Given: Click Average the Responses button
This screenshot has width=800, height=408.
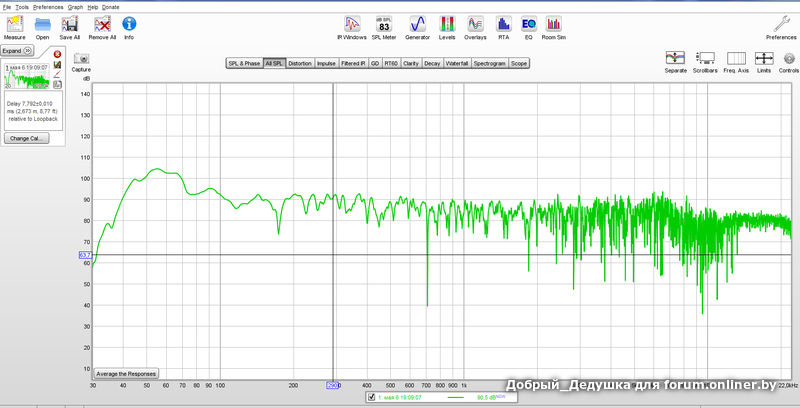Looking at the screenshot, I should click(126, 372).
